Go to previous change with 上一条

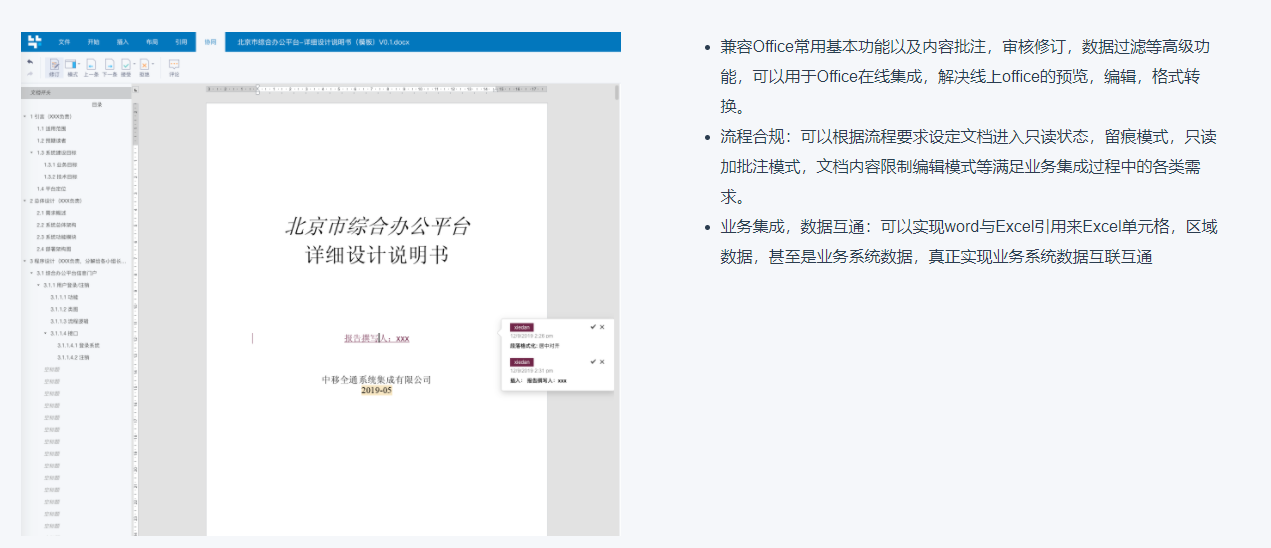point(91,67)
